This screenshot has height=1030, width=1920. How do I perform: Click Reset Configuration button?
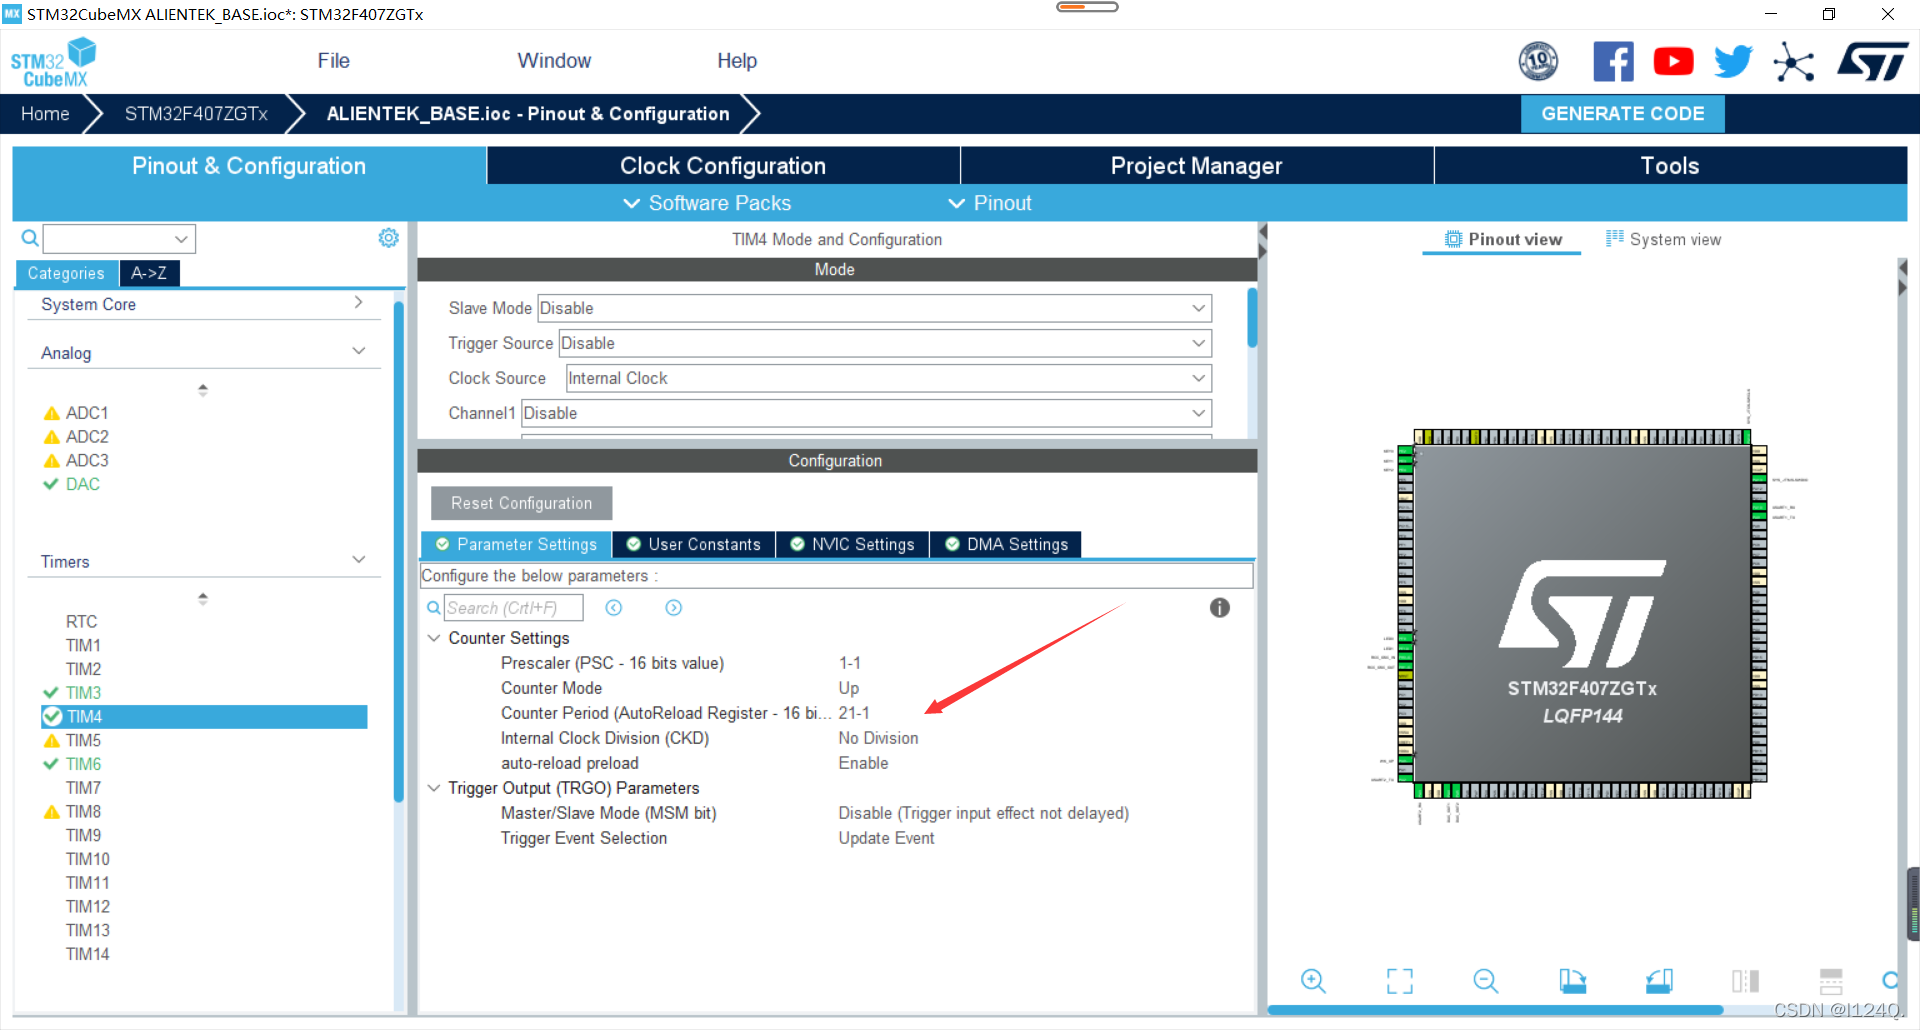pos(521,503)
